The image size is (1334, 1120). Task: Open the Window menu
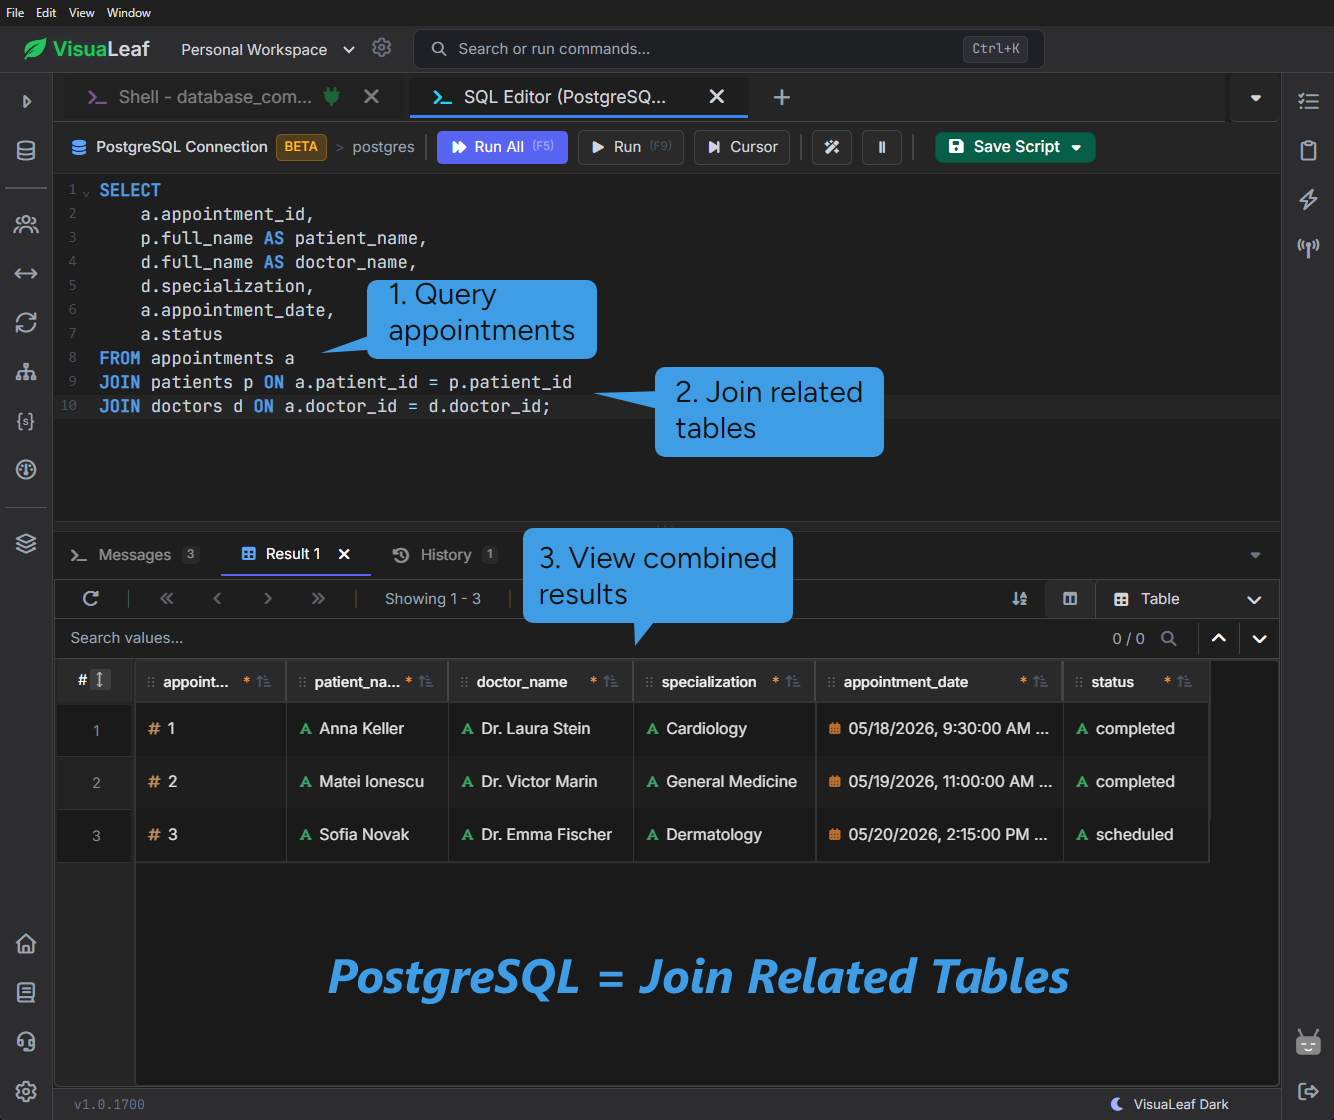129,13
